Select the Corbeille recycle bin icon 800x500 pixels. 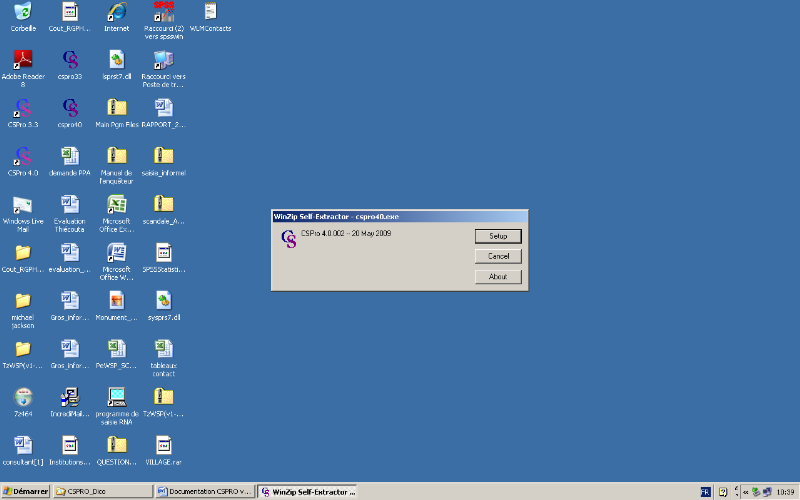coord(23,17)
